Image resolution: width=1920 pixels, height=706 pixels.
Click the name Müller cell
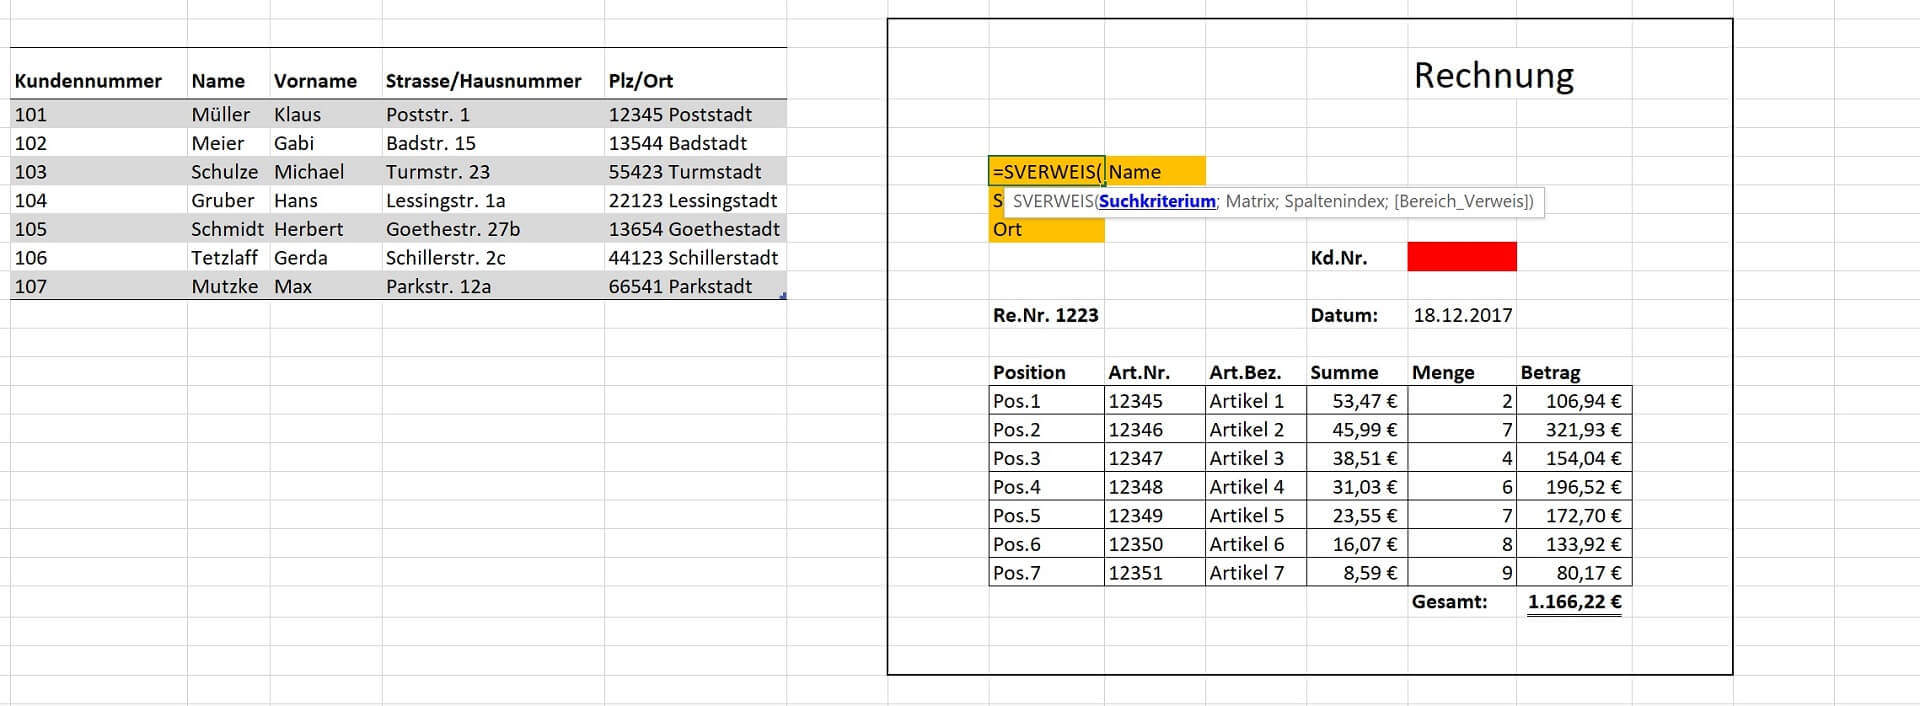229,114
